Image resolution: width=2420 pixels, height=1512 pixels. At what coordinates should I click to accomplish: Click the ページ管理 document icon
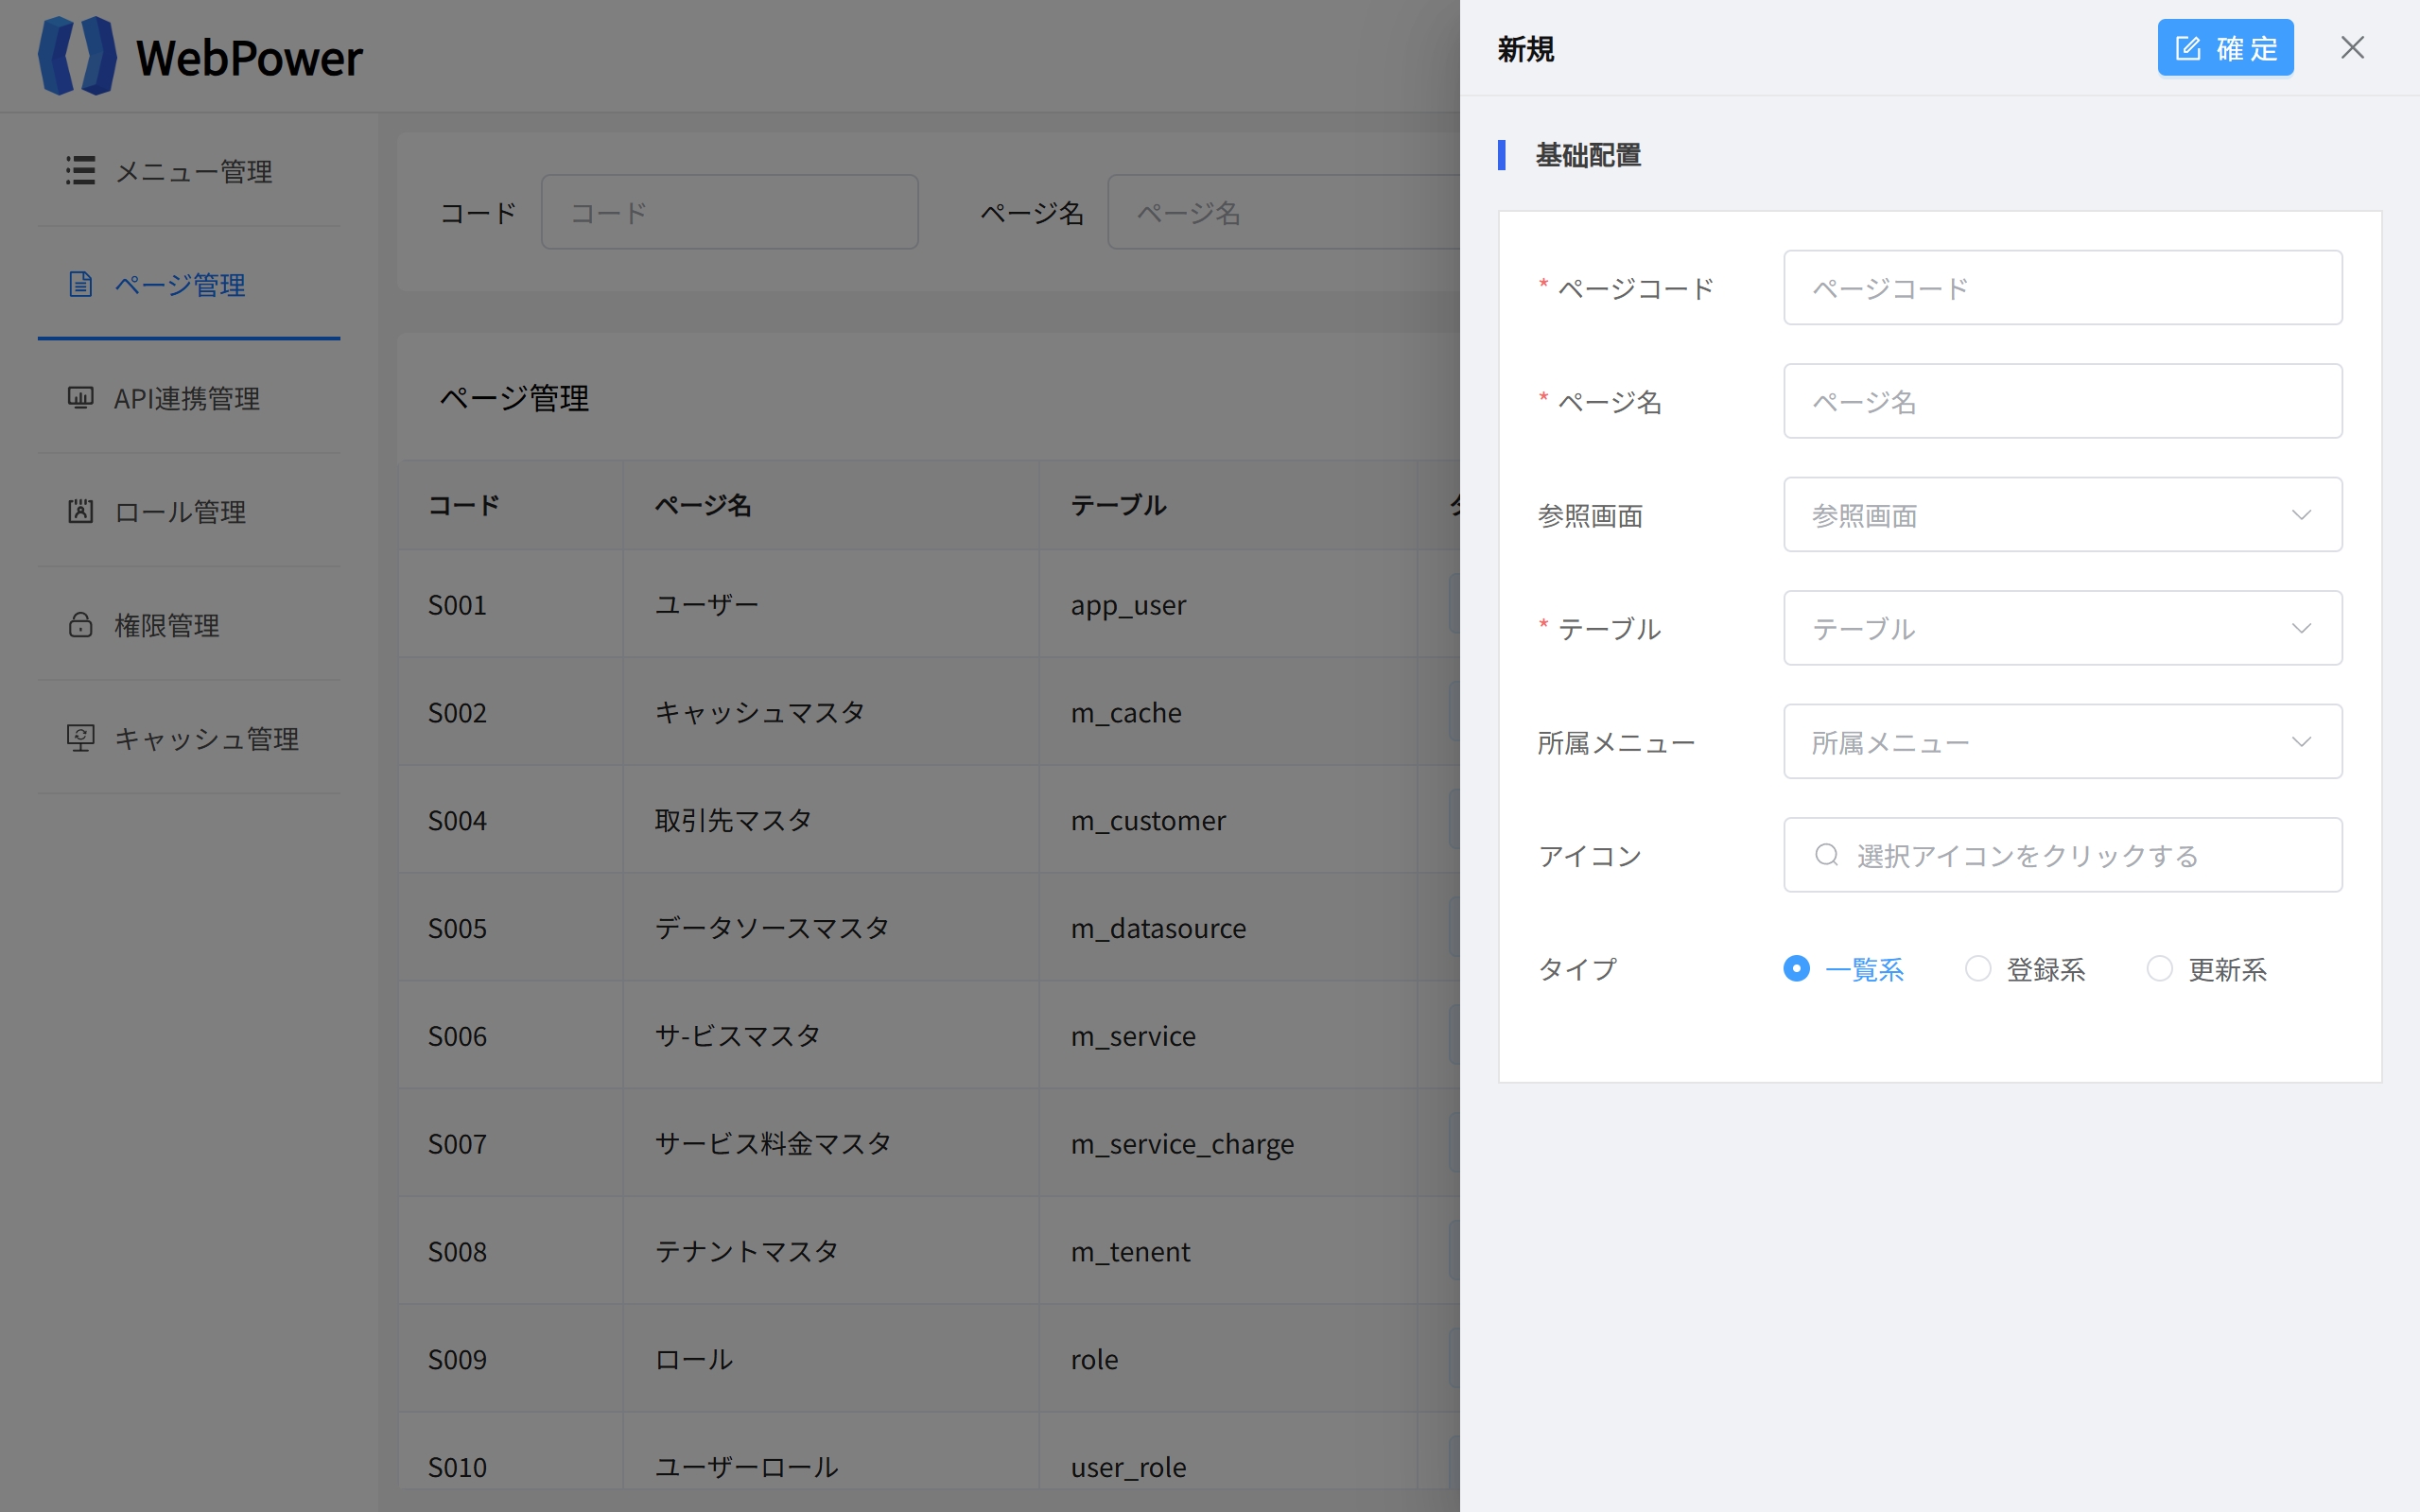coord(81,284)
